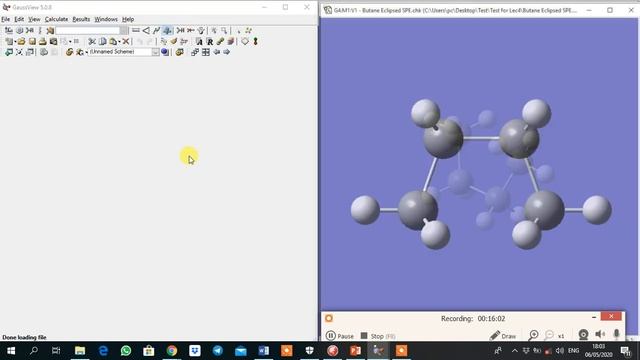This screenshot has height=360, width=640.
Task: Open the View menu
Action: [34, 19]
